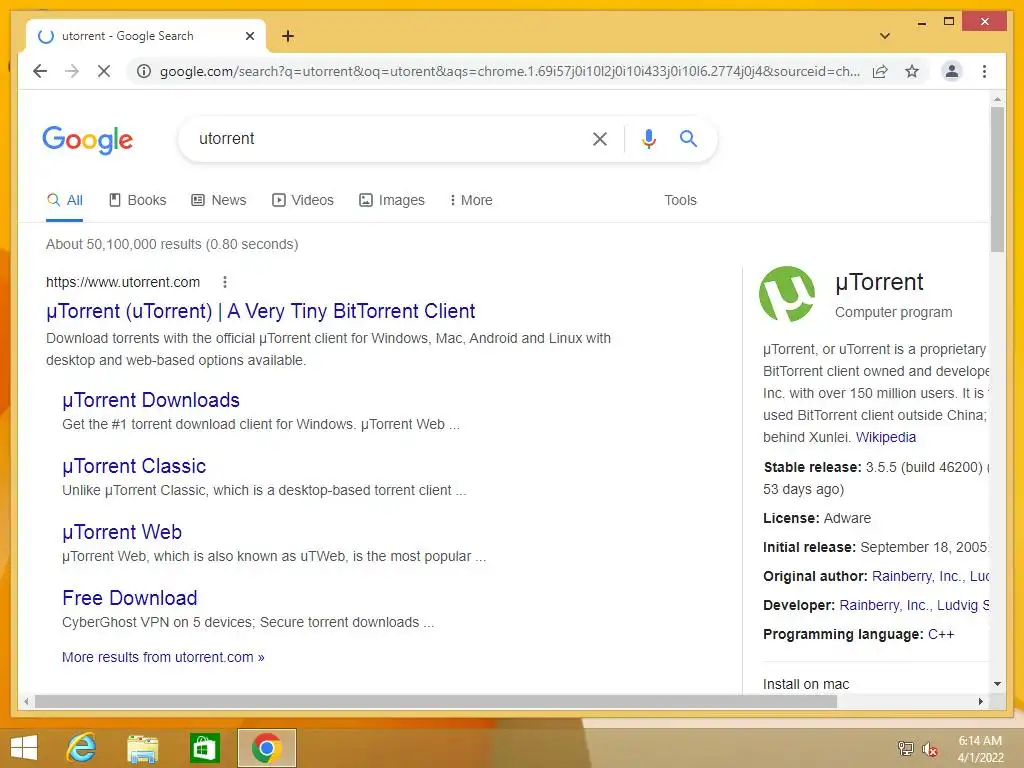This screenshot has width=1024, height=768.
Task: Open the Wikipedia link in knowledge panel
Action: pyautogui.click(x=886, y=437)
